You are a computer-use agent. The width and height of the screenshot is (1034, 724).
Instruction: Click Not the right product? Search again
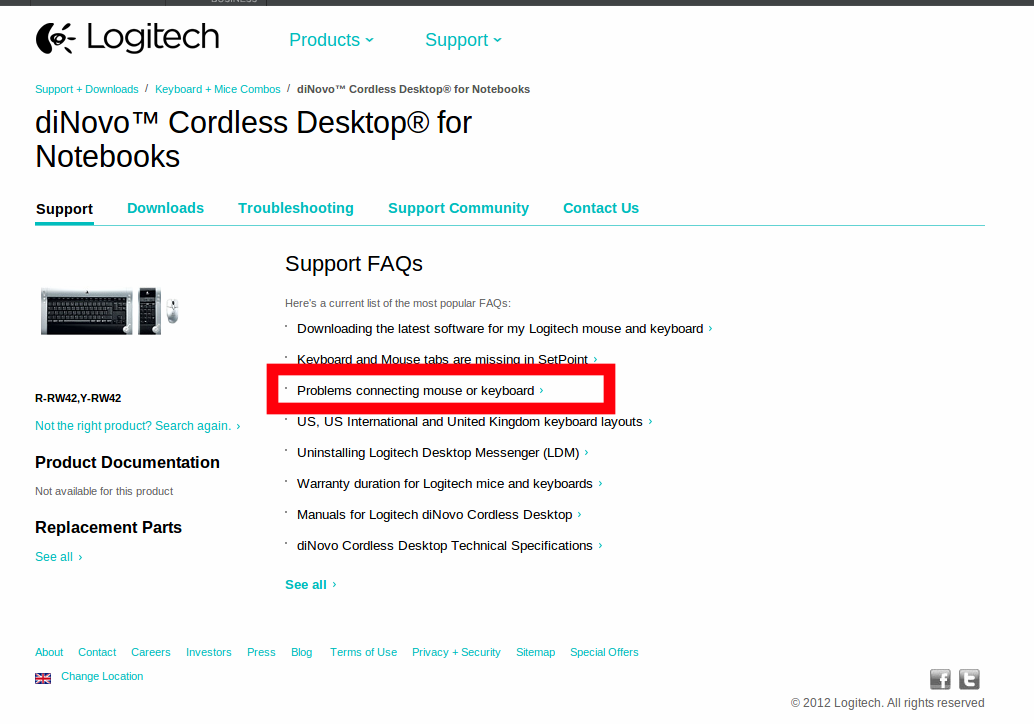point(138,426)
